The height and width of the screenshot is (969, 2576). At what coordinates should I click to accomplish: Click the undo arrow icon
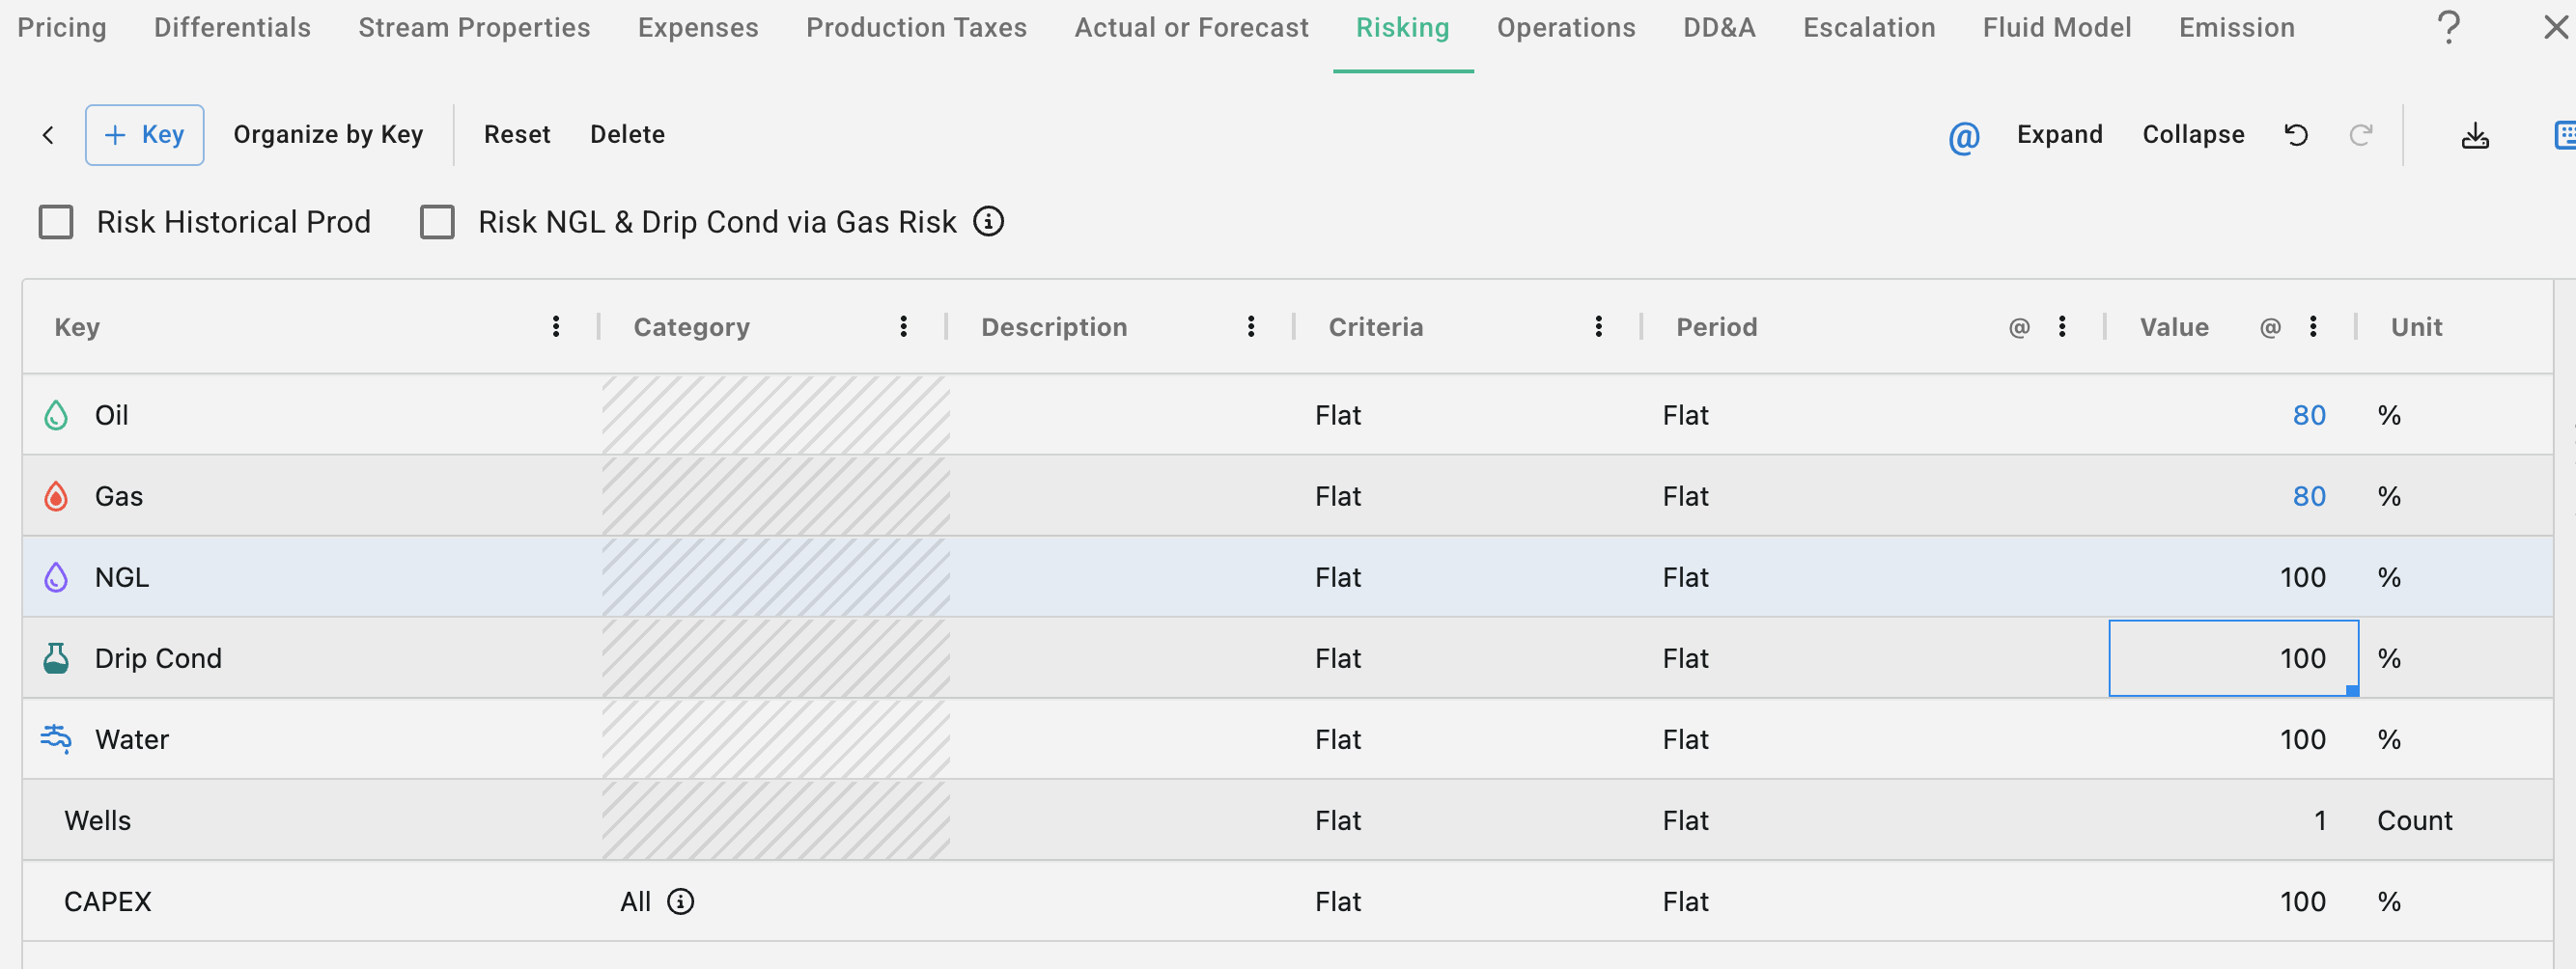pos(2296,135)
